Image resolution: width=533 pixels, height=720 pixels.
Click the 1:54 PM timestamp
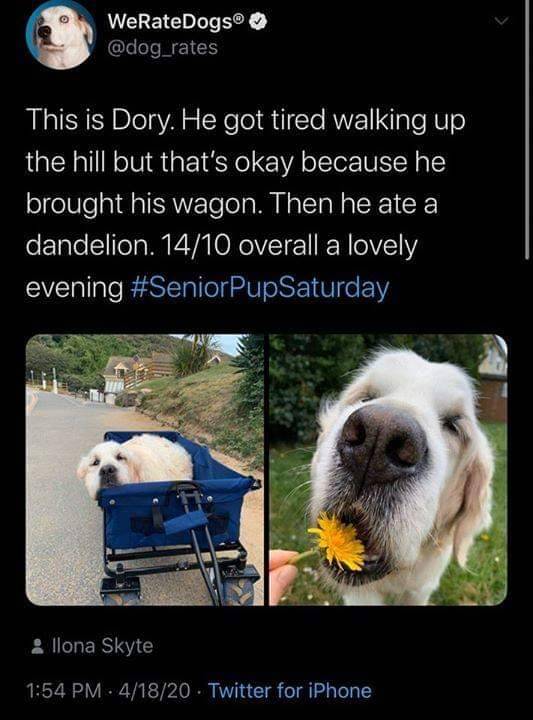[x=64, y=691]
